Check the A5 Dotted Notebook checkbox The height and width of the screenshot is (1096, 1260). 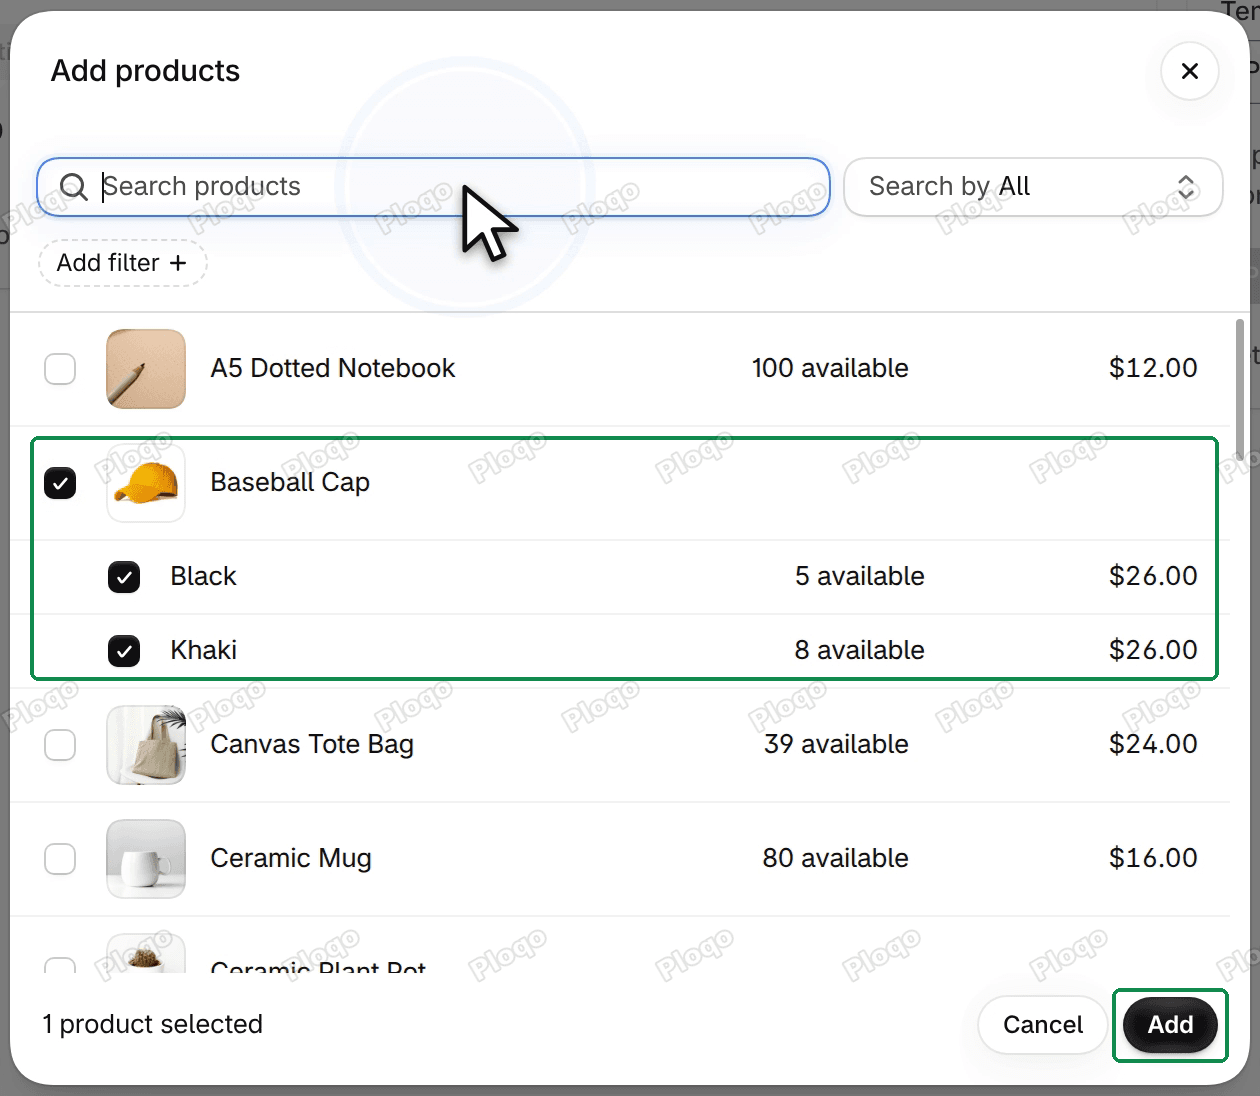[60, 369]
